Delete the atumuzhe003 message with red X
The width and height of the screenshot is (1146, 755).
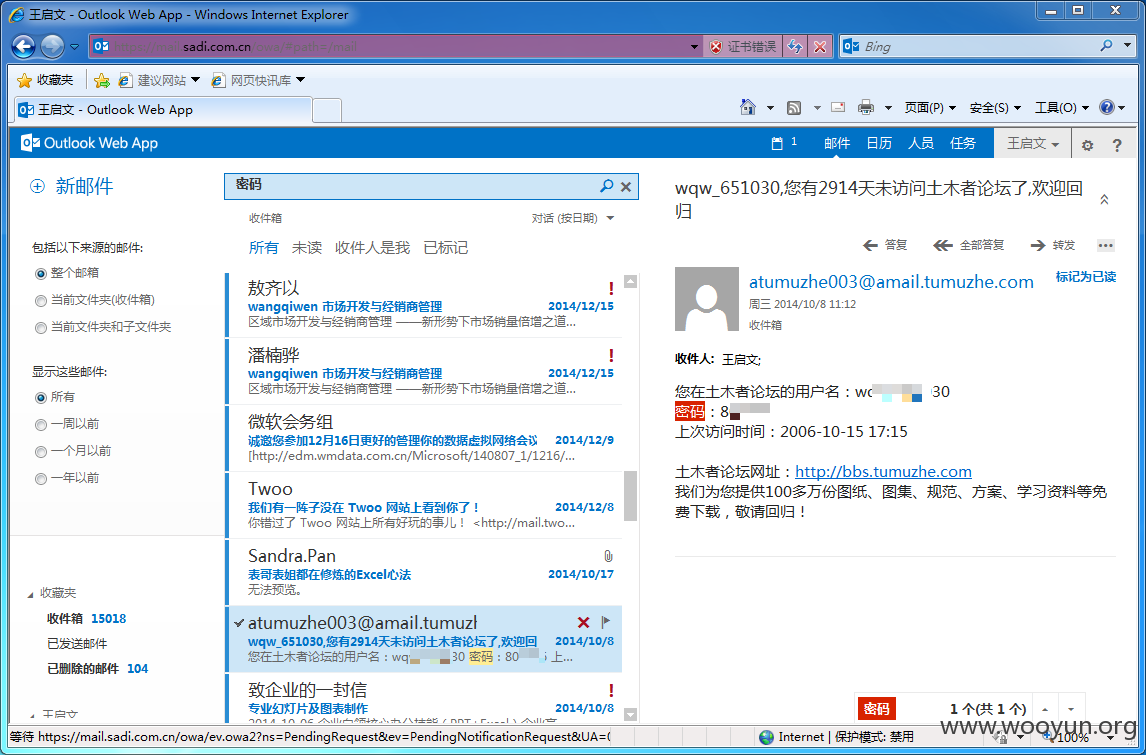pyautogui.click(x=583, y=623)
